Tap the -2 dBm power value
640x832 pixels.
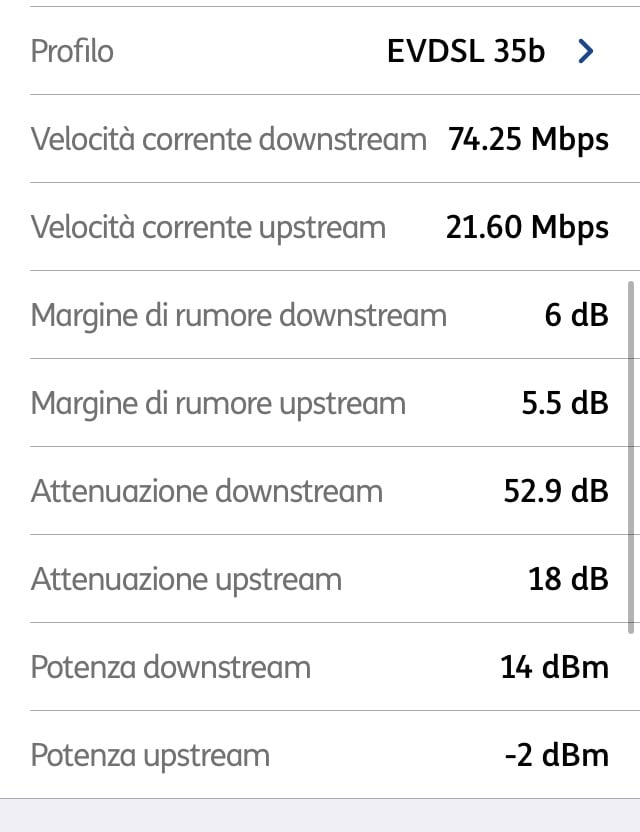pyautogui.click(x=556, y=755)
